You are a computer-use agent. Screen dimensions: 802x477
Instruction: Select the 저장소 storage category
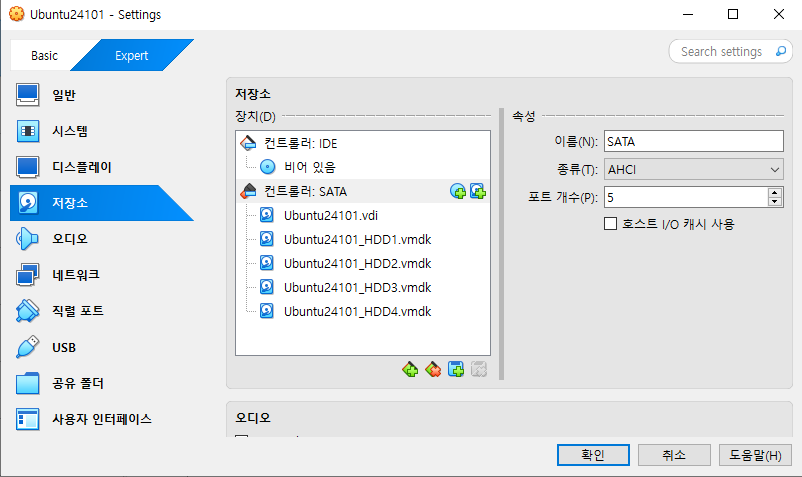(101, 203)
